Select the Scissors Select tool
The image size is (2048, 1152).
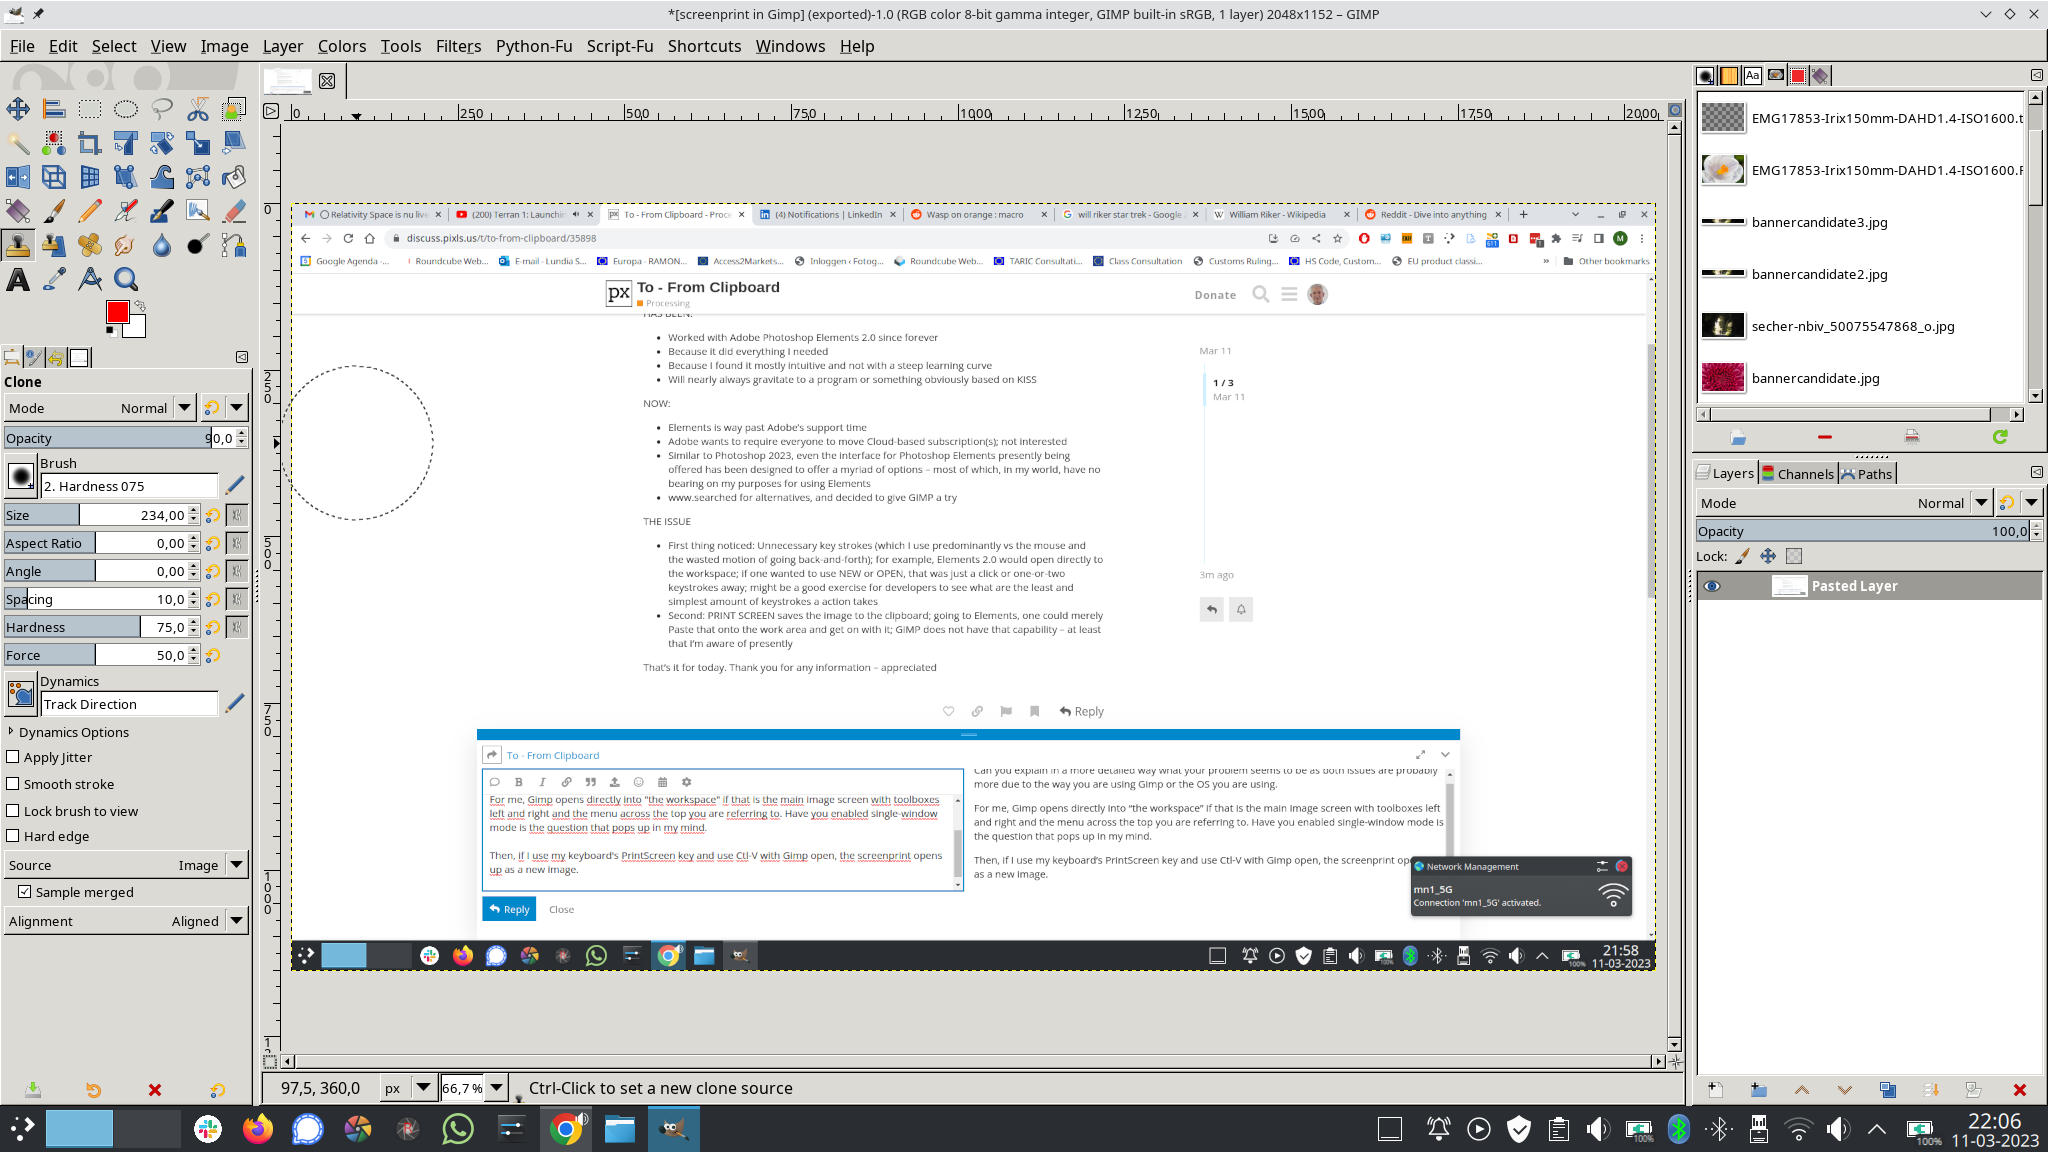pyautogui.click(x=198, y=109)
